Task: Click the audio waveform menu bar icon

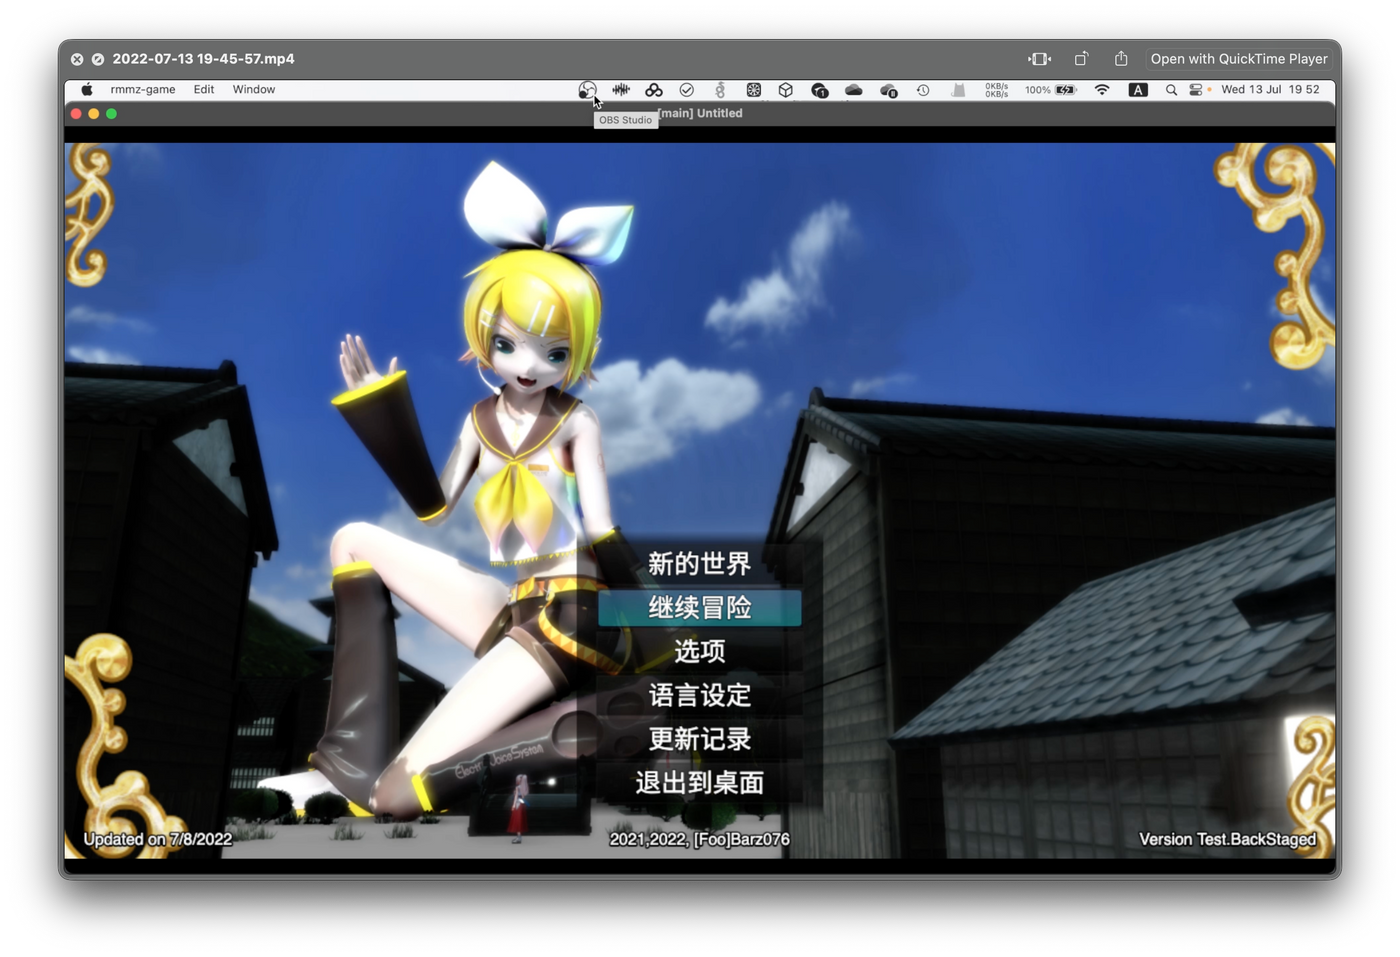Action: tap(621, 90)
